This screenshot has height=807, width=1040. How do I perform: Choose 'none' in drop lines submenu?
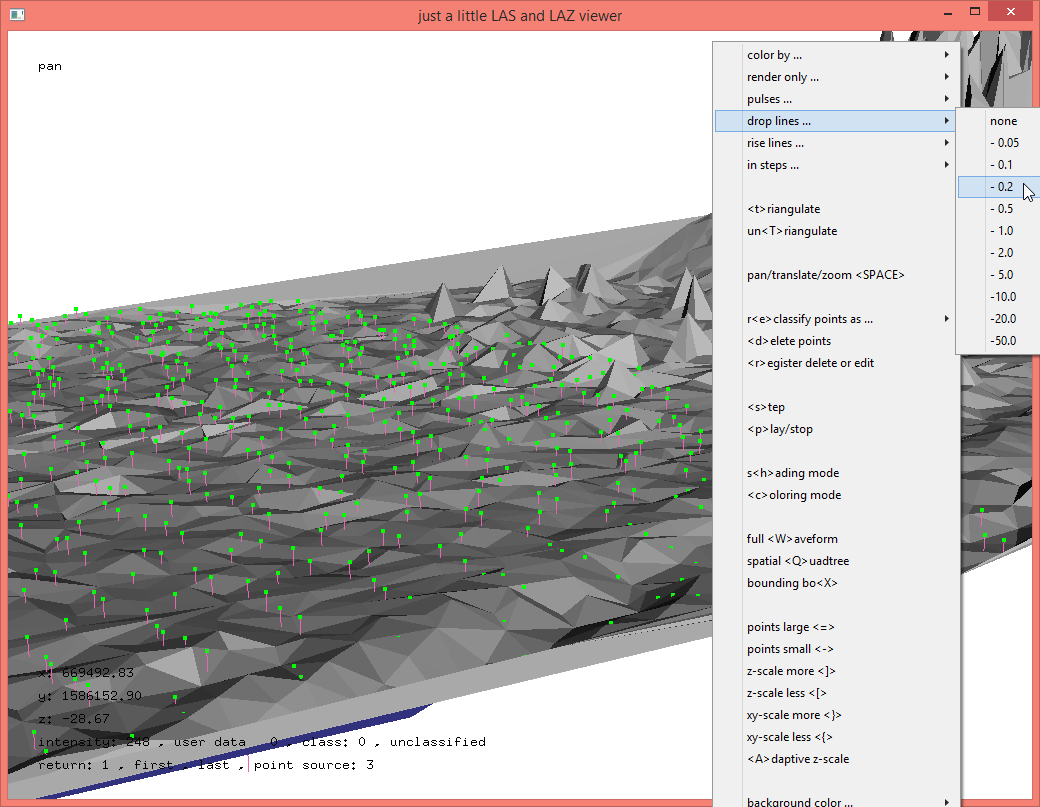pyautogui.click(x=1003, y=121)
